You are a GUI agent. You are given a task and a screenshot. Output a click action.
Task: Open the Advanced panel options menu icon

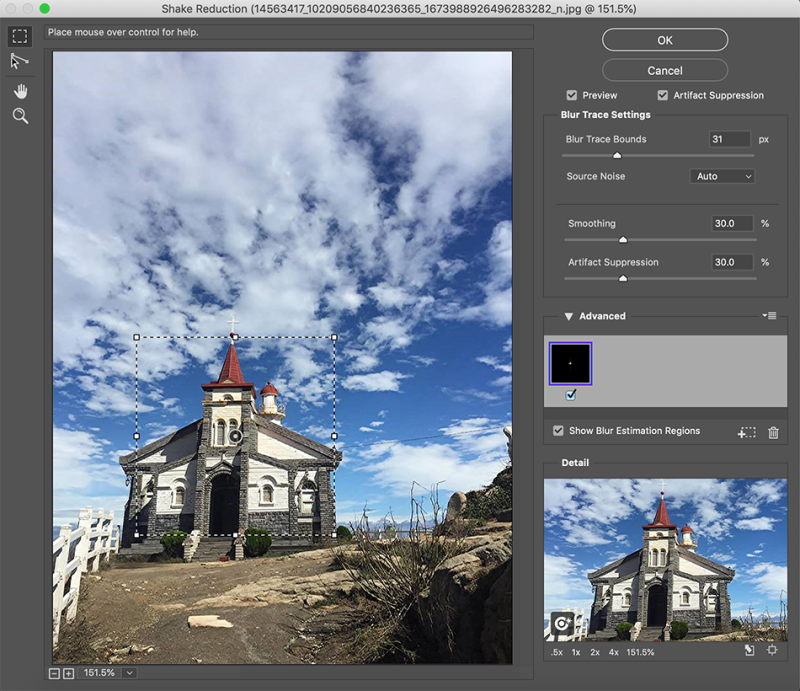(769, 316)
